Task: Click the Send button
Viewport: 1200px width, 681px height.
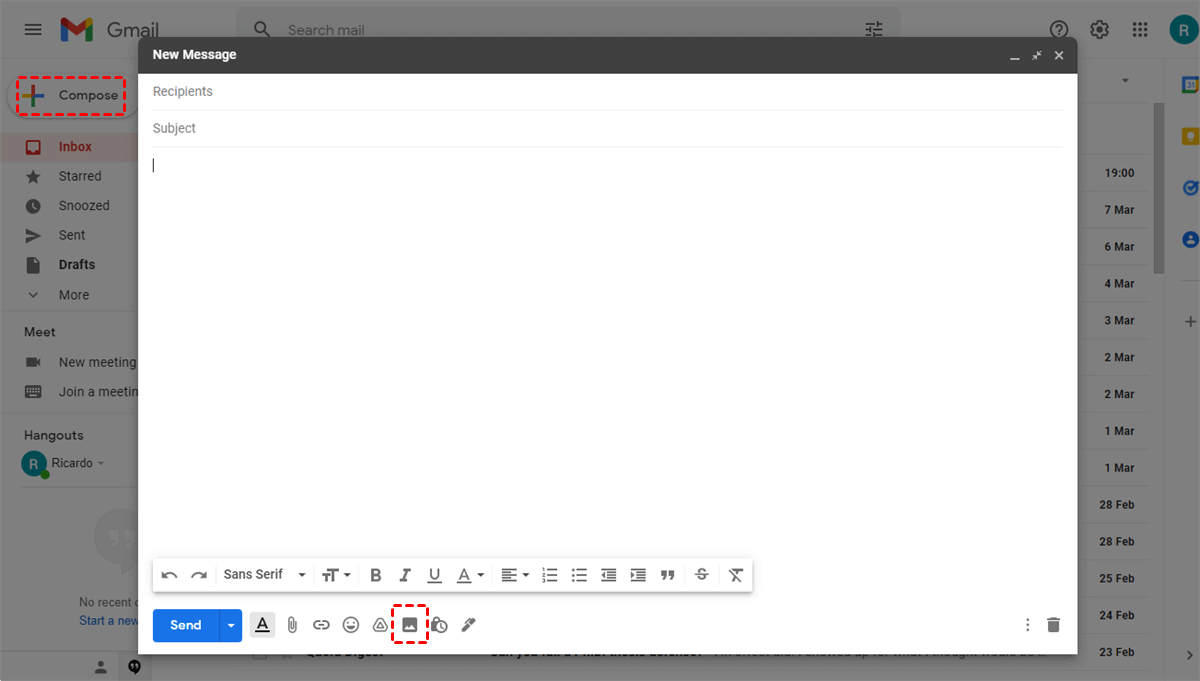Action: [x=186, y=625]
